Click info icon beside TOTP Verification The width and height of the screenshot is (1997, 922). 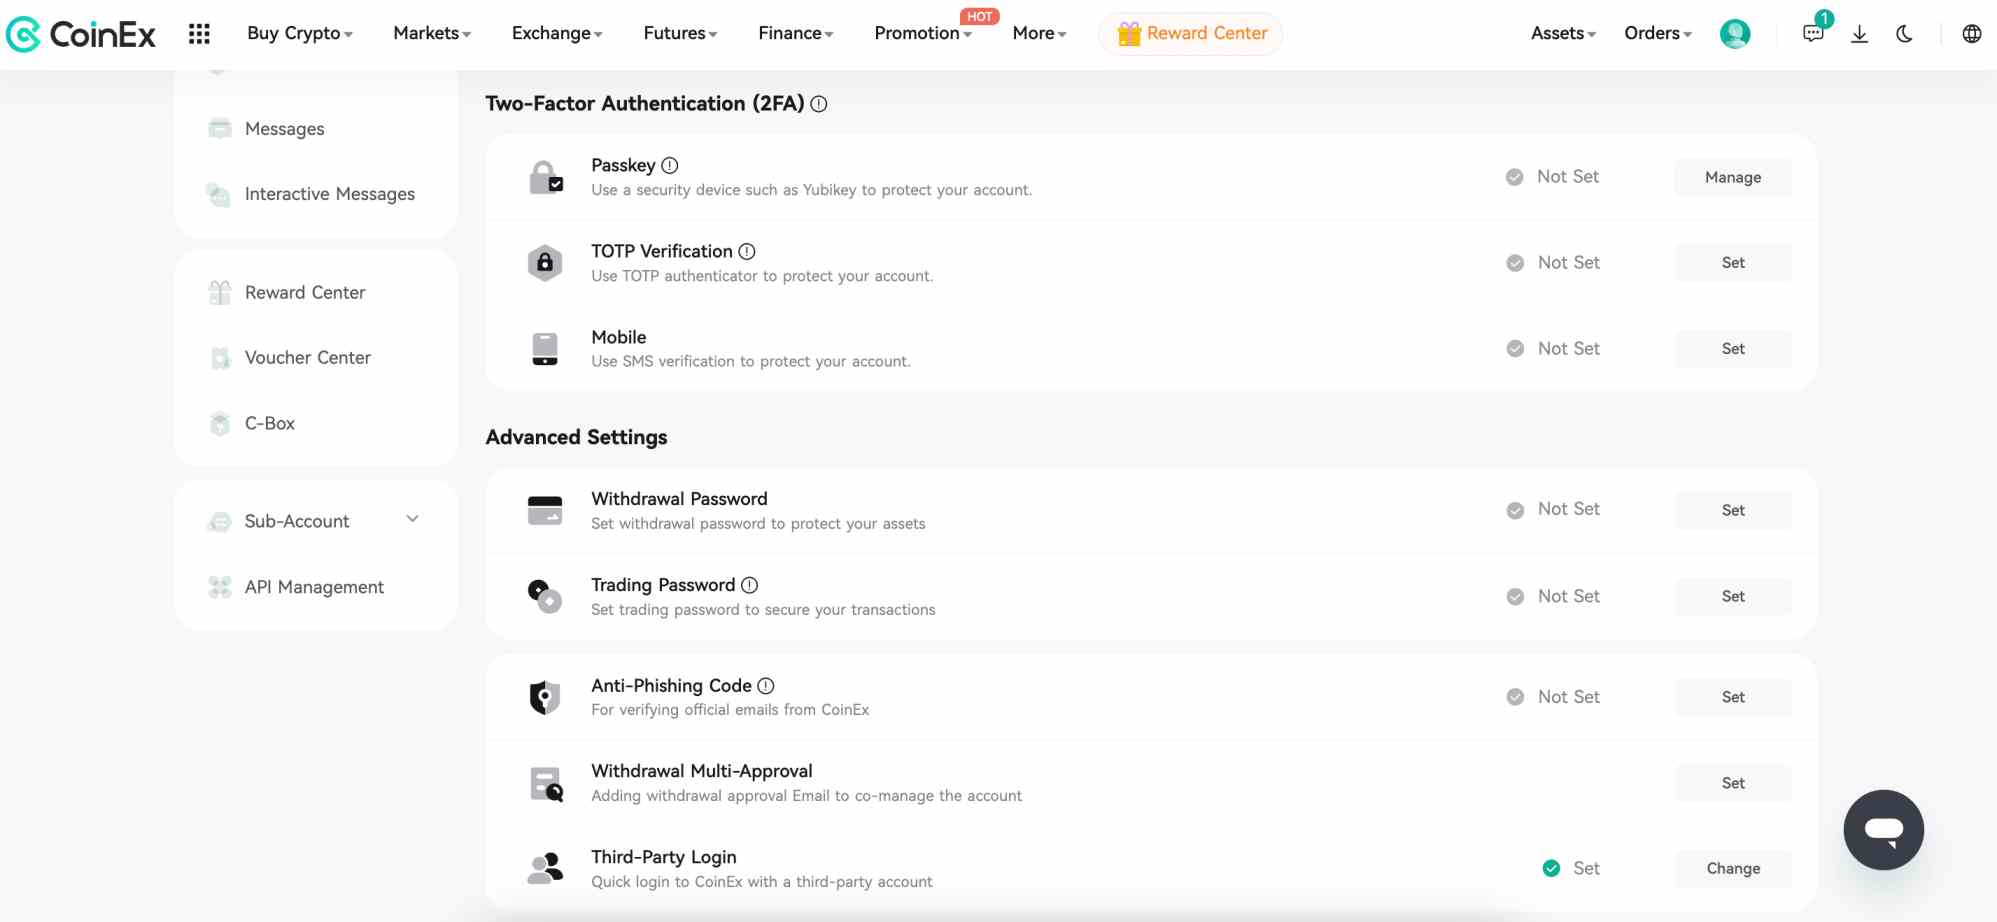[747, 252]
